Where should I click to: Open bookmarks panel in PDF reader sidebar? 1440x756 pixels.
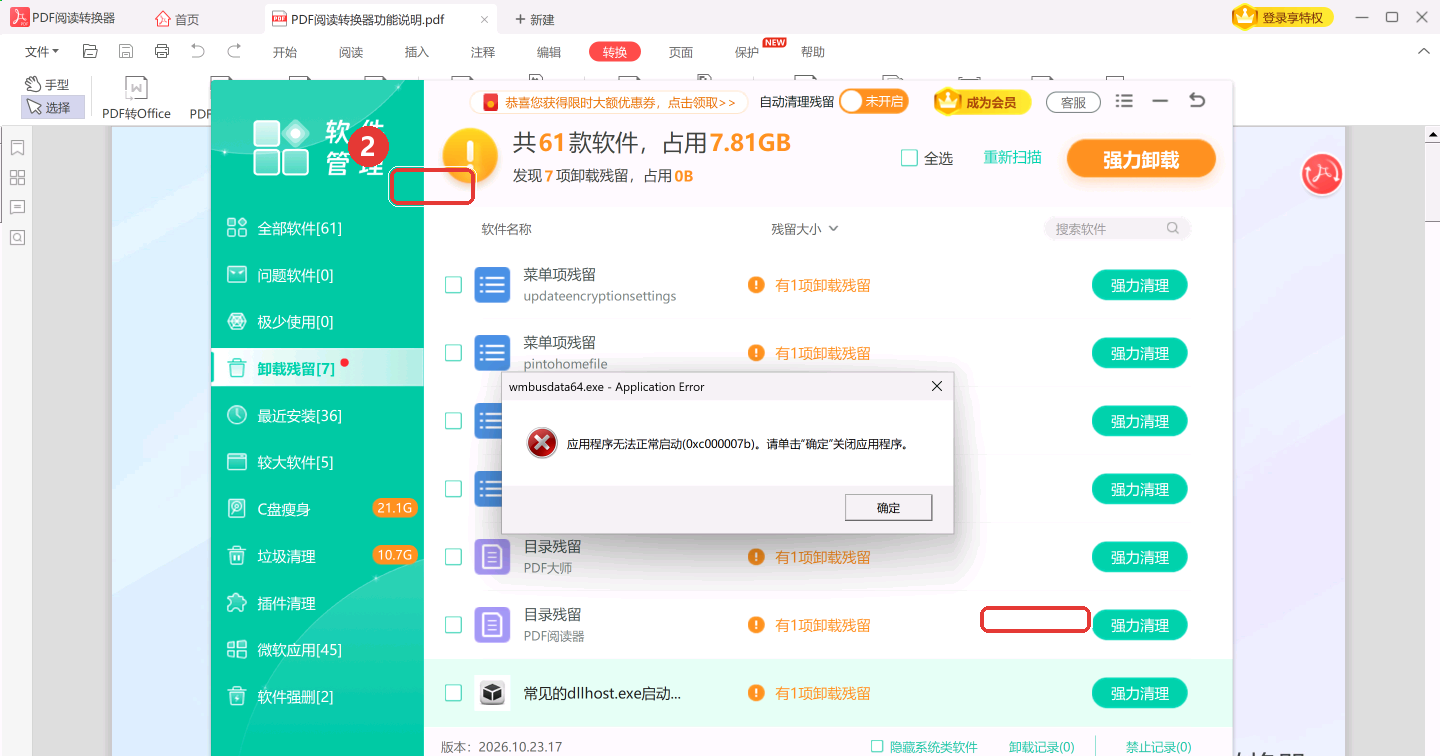point(17,148)
